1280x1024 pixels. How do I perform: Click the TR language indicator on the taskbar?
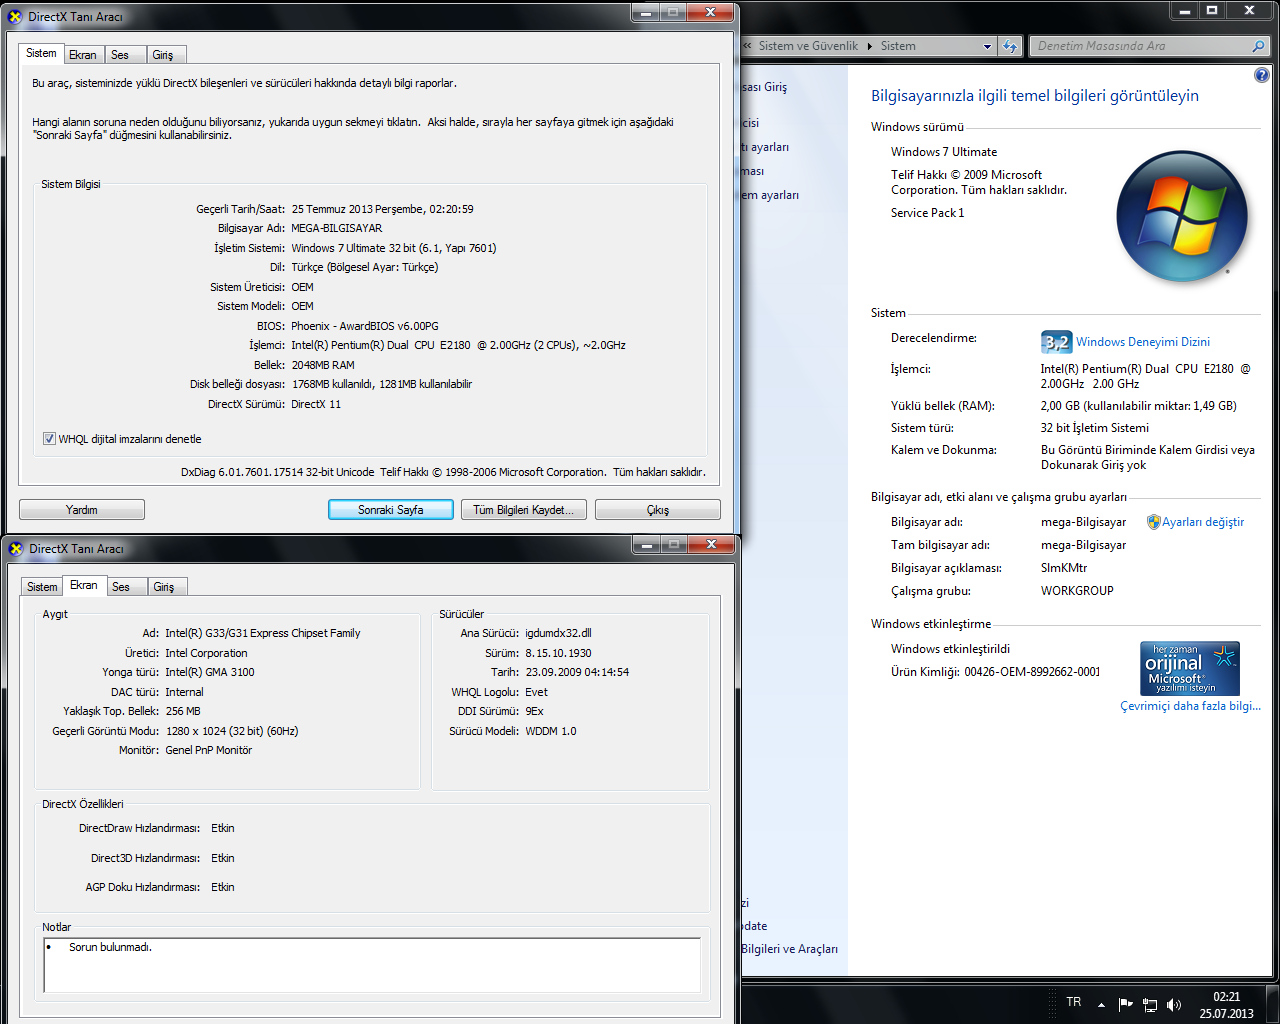(1073, 1002)
